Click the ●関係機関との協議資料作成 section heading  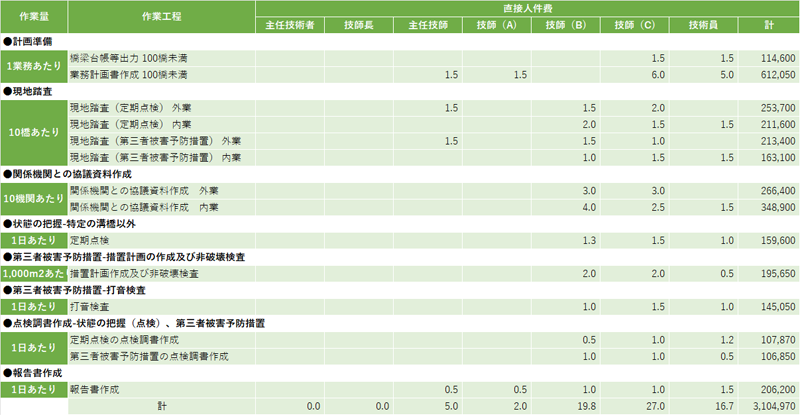coord(67,175)
